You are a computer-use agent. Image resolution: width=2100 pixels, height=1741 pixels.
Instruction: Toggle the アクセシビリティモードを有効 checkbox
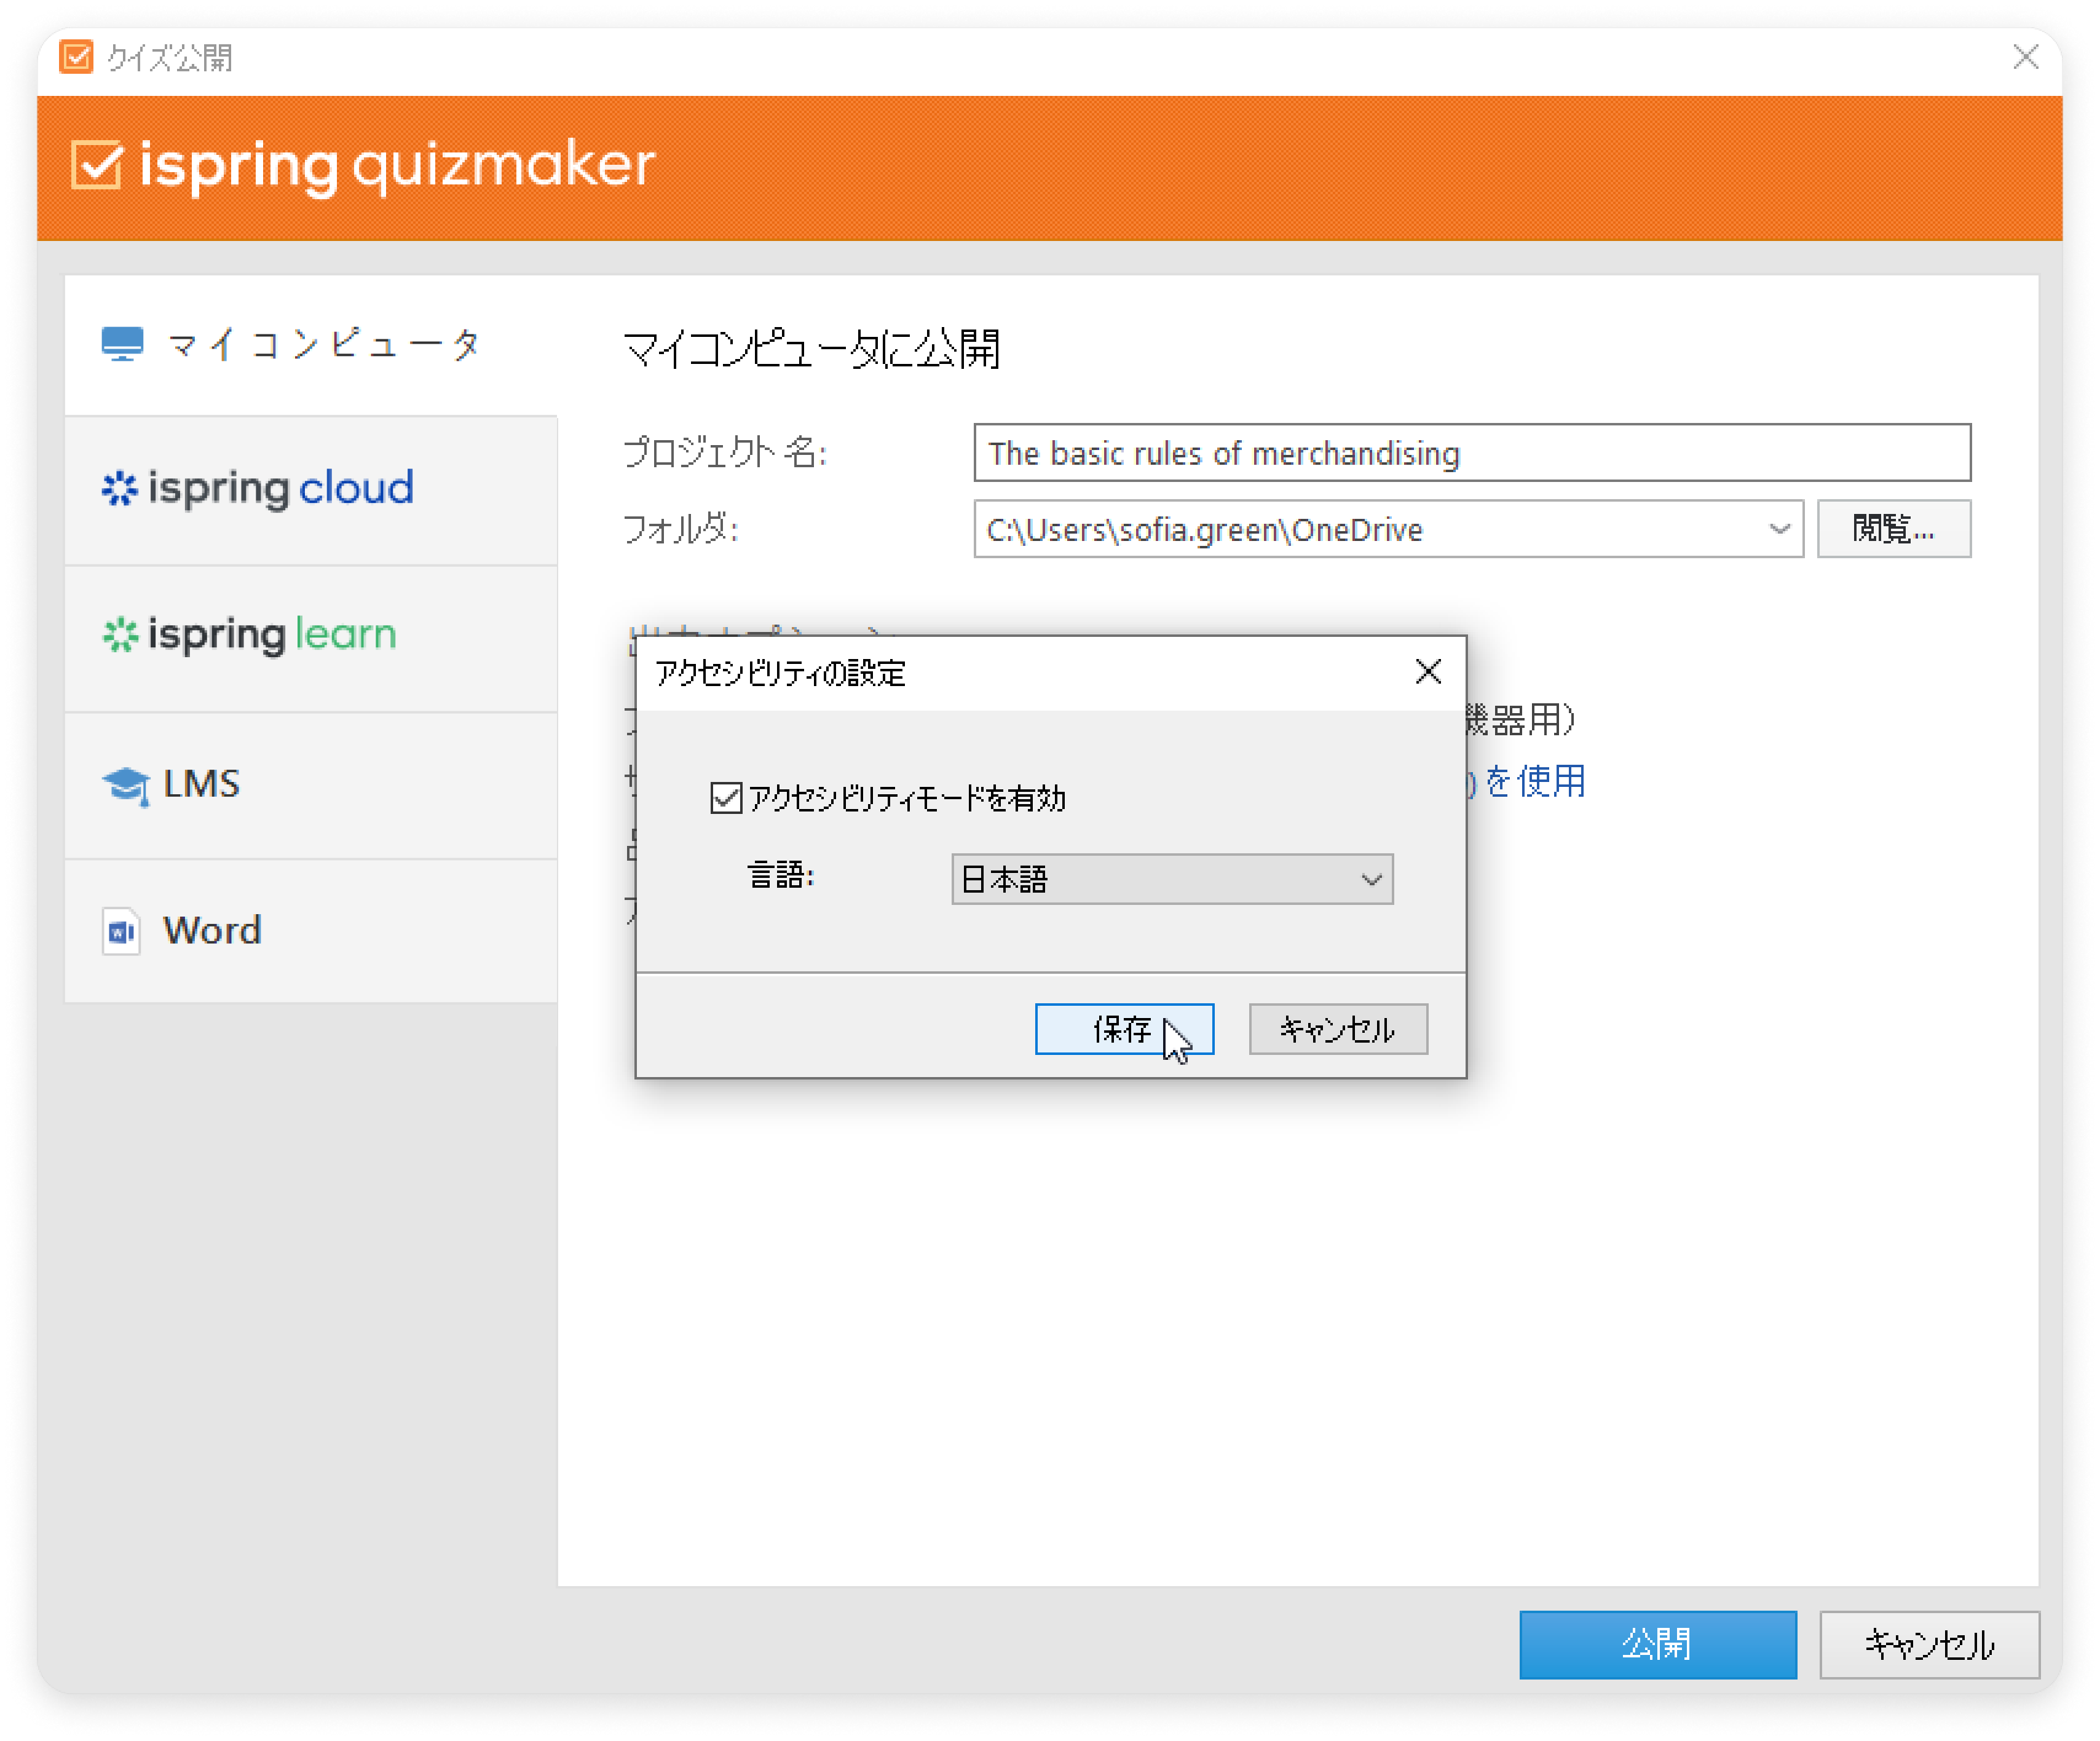pyautogui.click(x=725, y=798)
